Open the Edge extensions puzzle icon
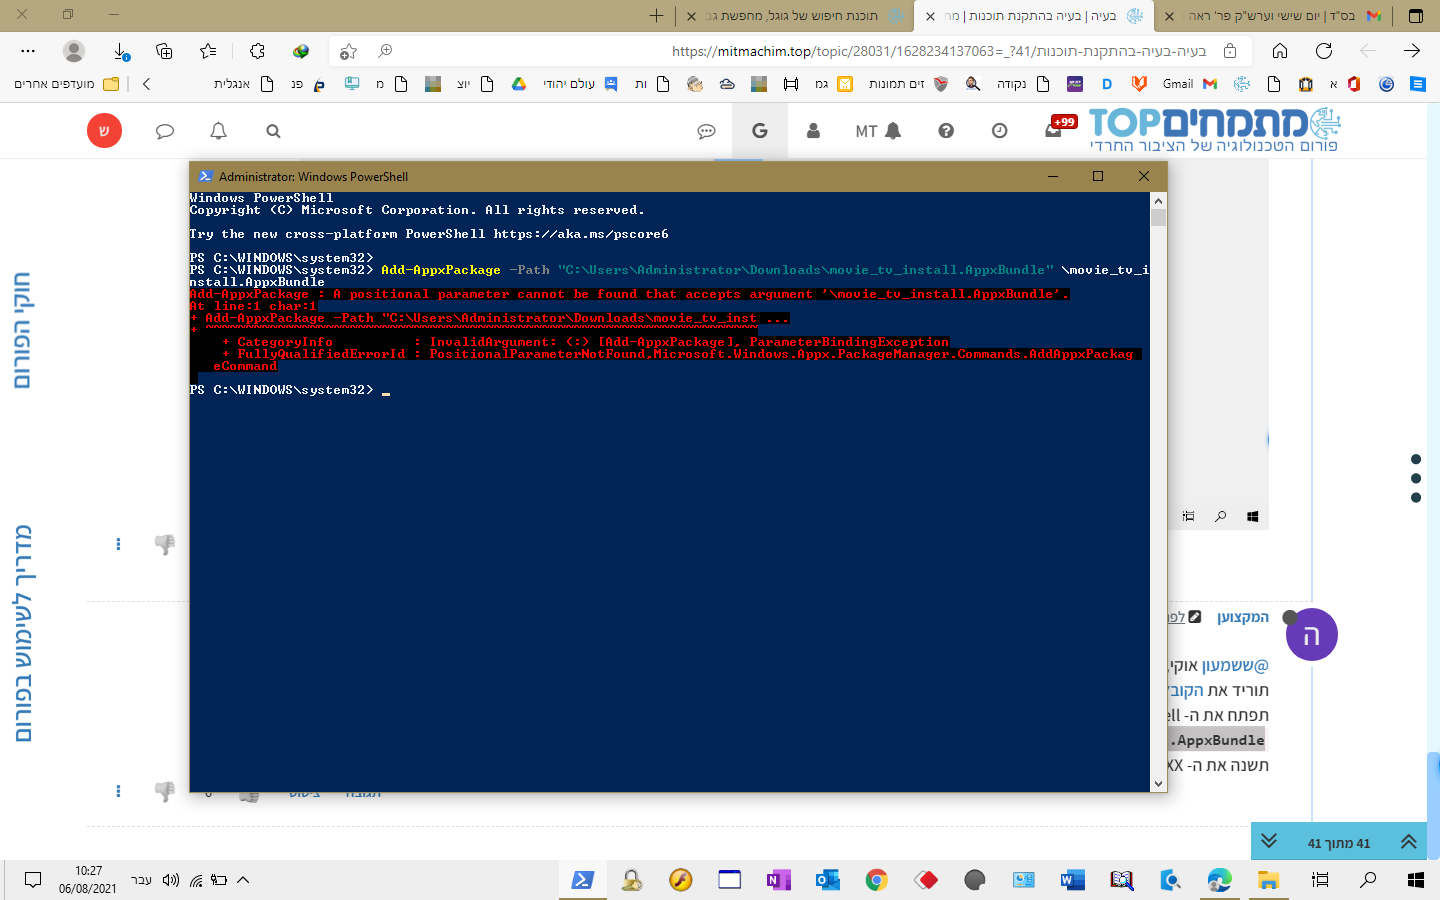 [x=257, y=51]
